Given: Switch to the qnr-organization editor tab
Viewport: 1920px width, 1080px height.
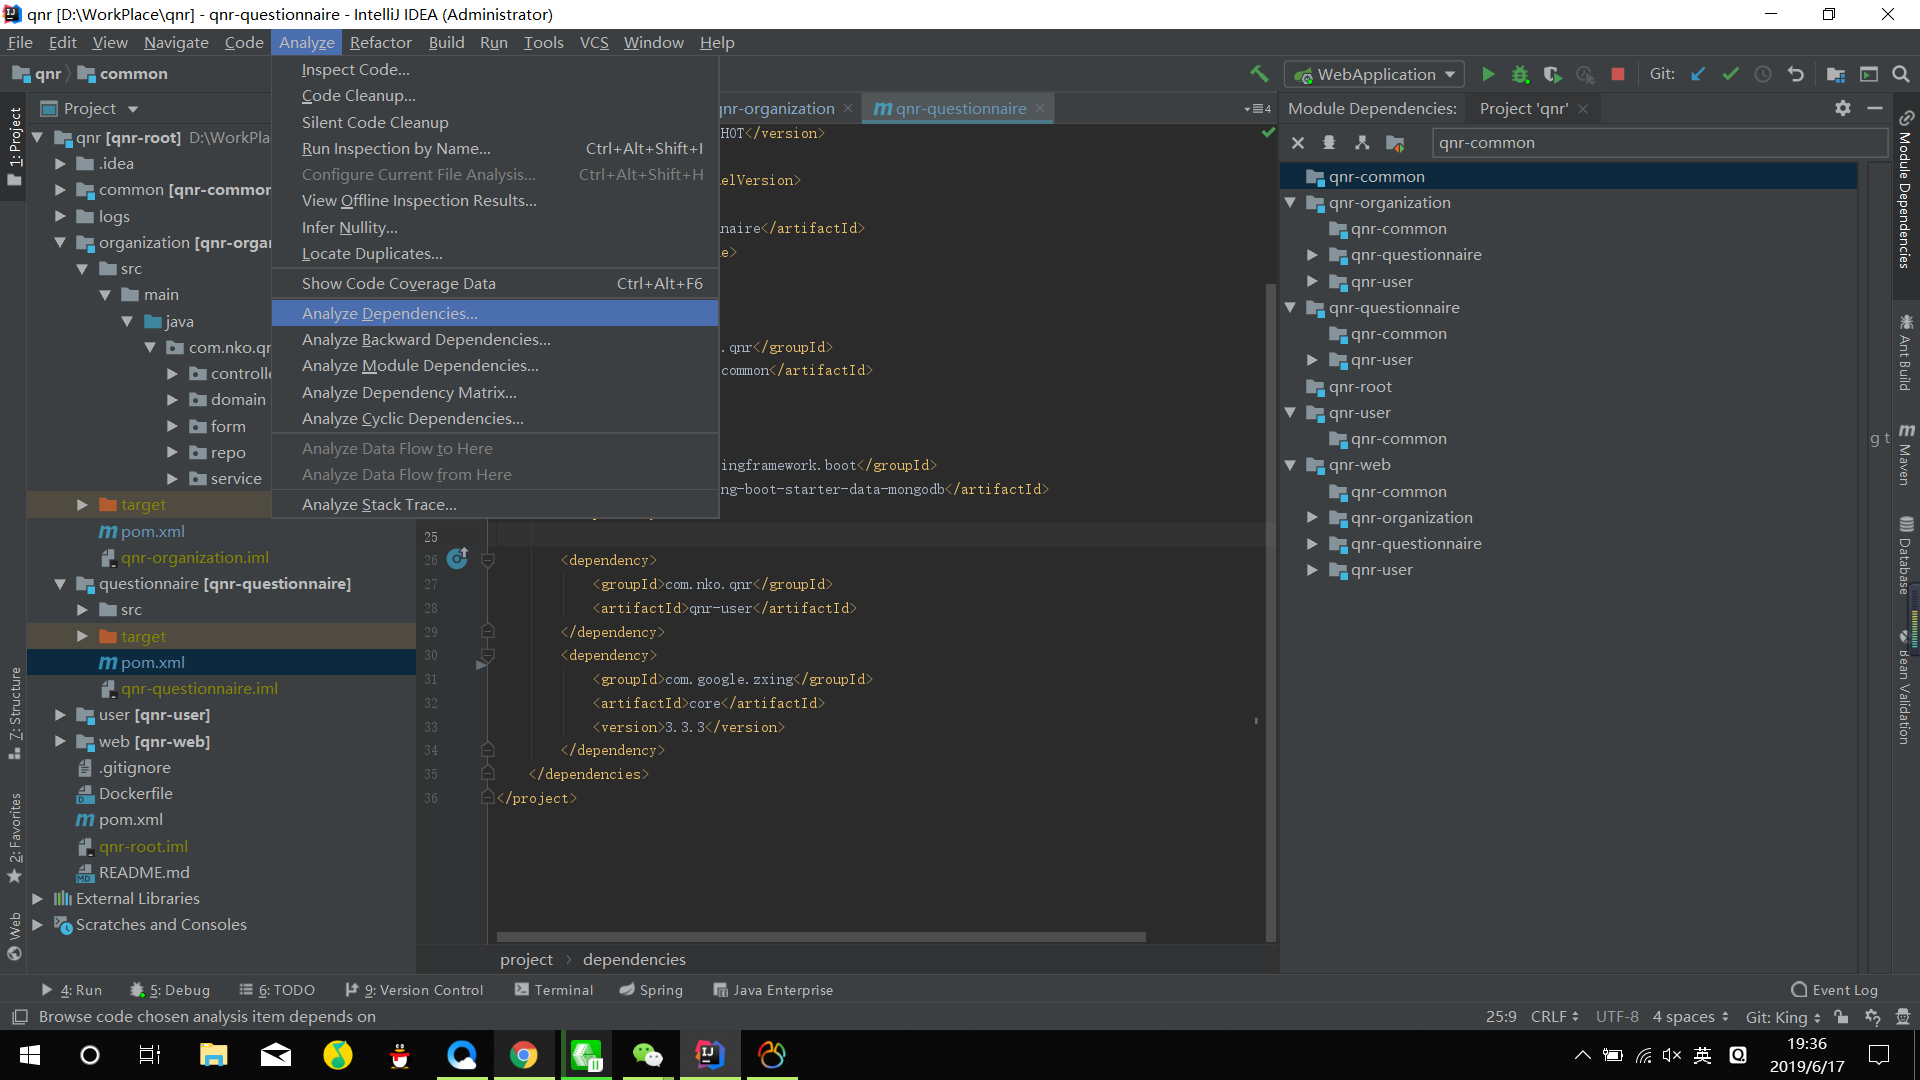Looking at the screenshot, I should 778,109.
